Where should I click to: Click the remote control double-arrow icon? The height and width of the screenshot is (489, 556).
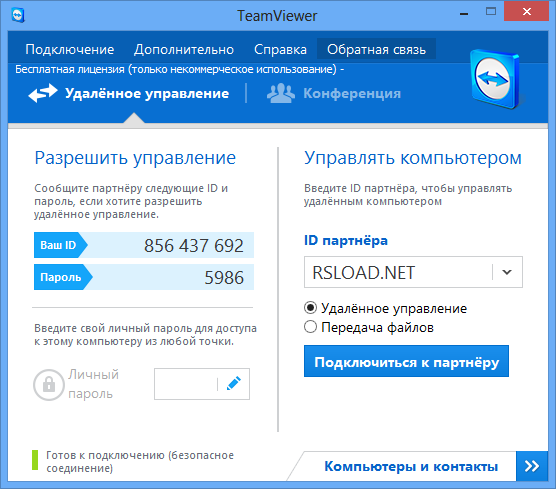43,93
